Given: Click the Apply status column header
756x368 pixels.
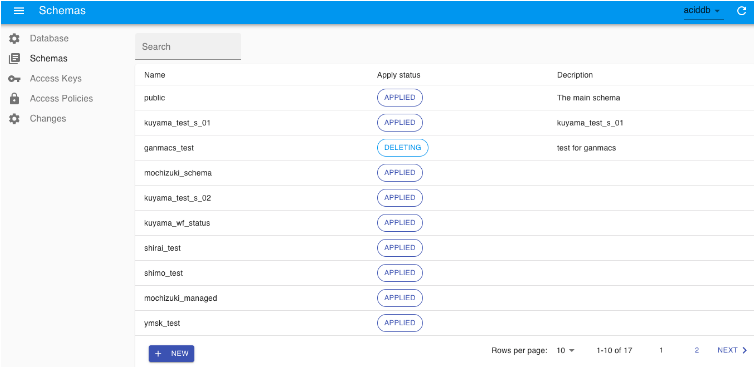Looking at the screenshot, I should pos(399,75).
